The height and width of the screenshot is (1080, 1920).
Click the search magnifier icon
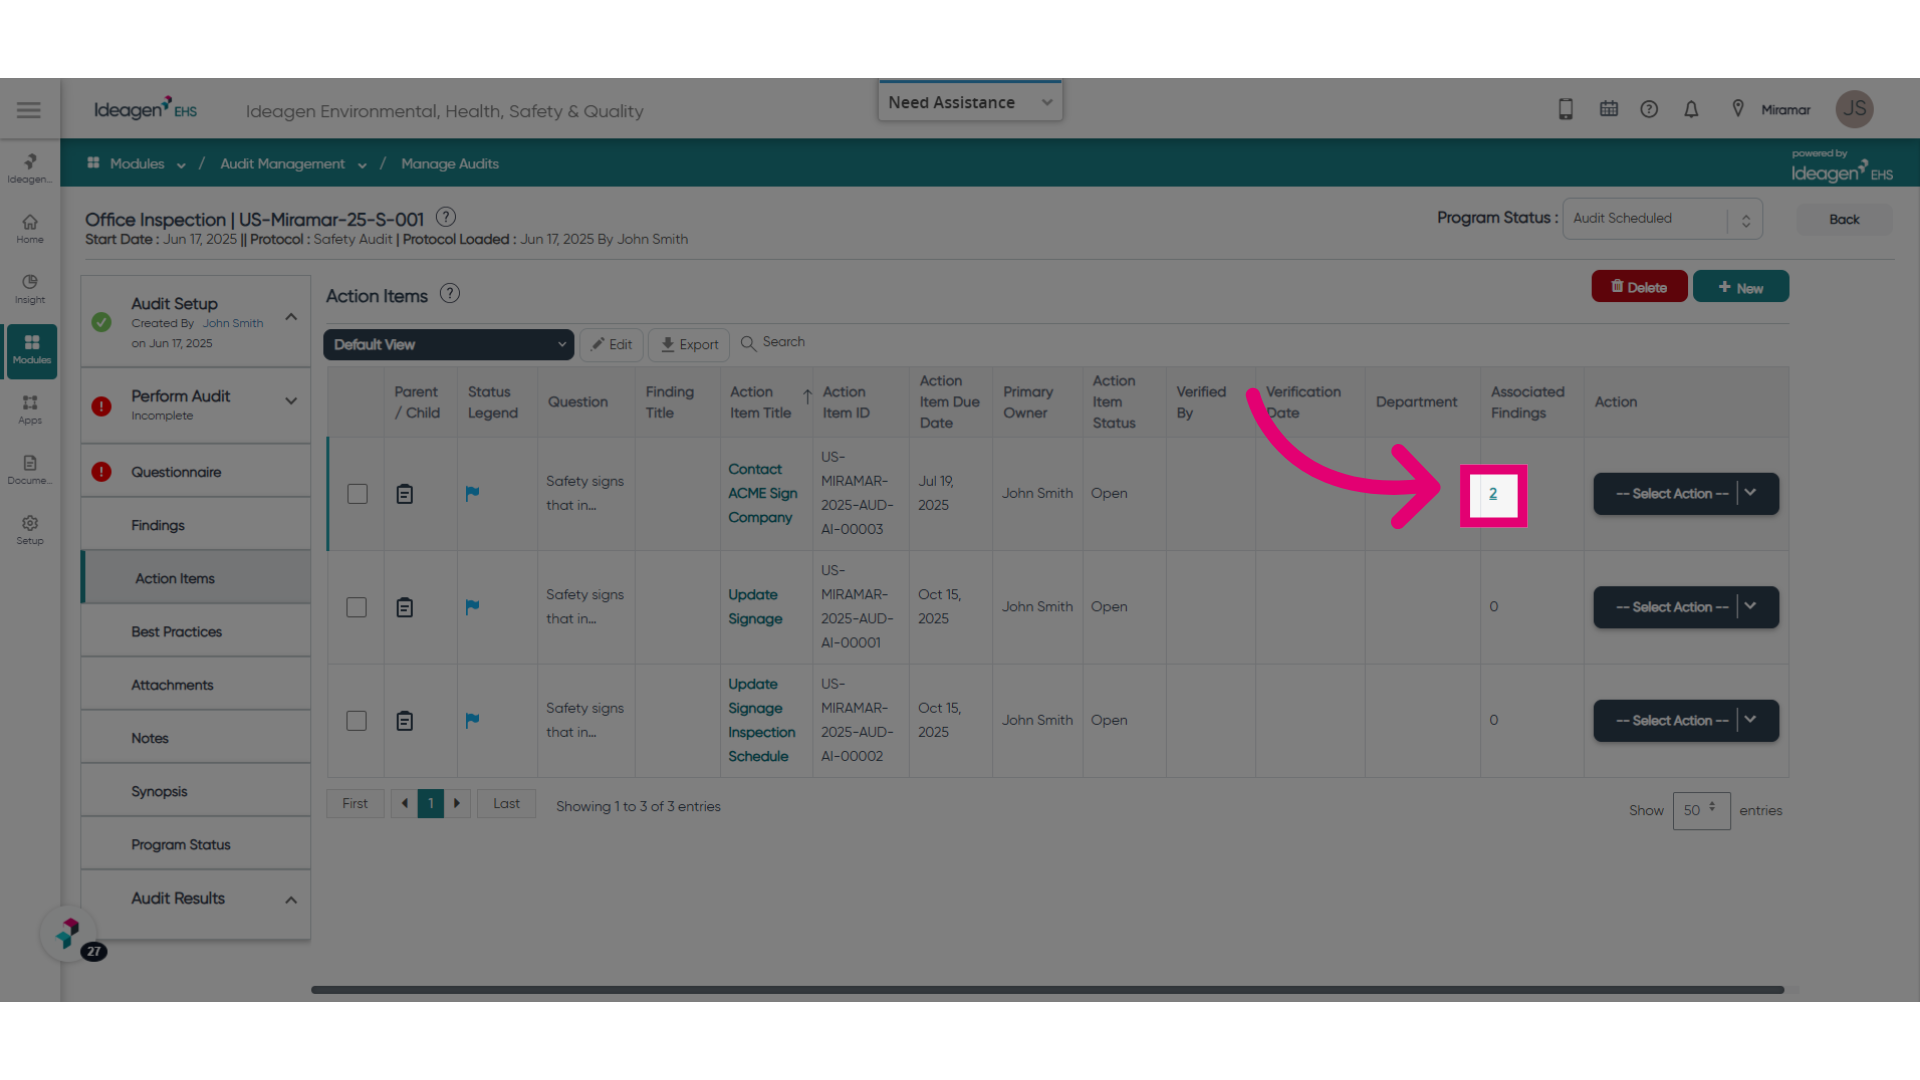click(x=748, y=344)
